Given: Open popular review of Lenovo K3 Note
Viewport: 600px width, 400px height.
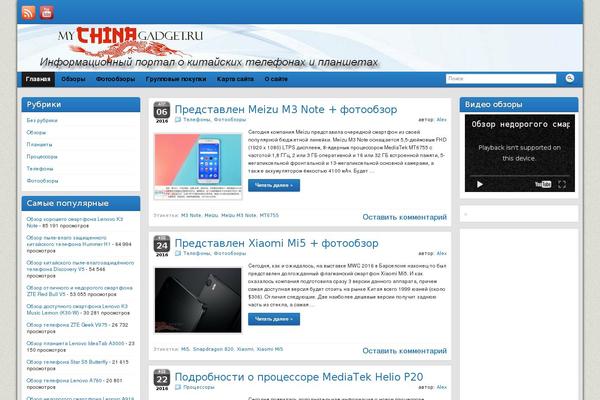Looking at the screenshot, I should click(75, 222).
